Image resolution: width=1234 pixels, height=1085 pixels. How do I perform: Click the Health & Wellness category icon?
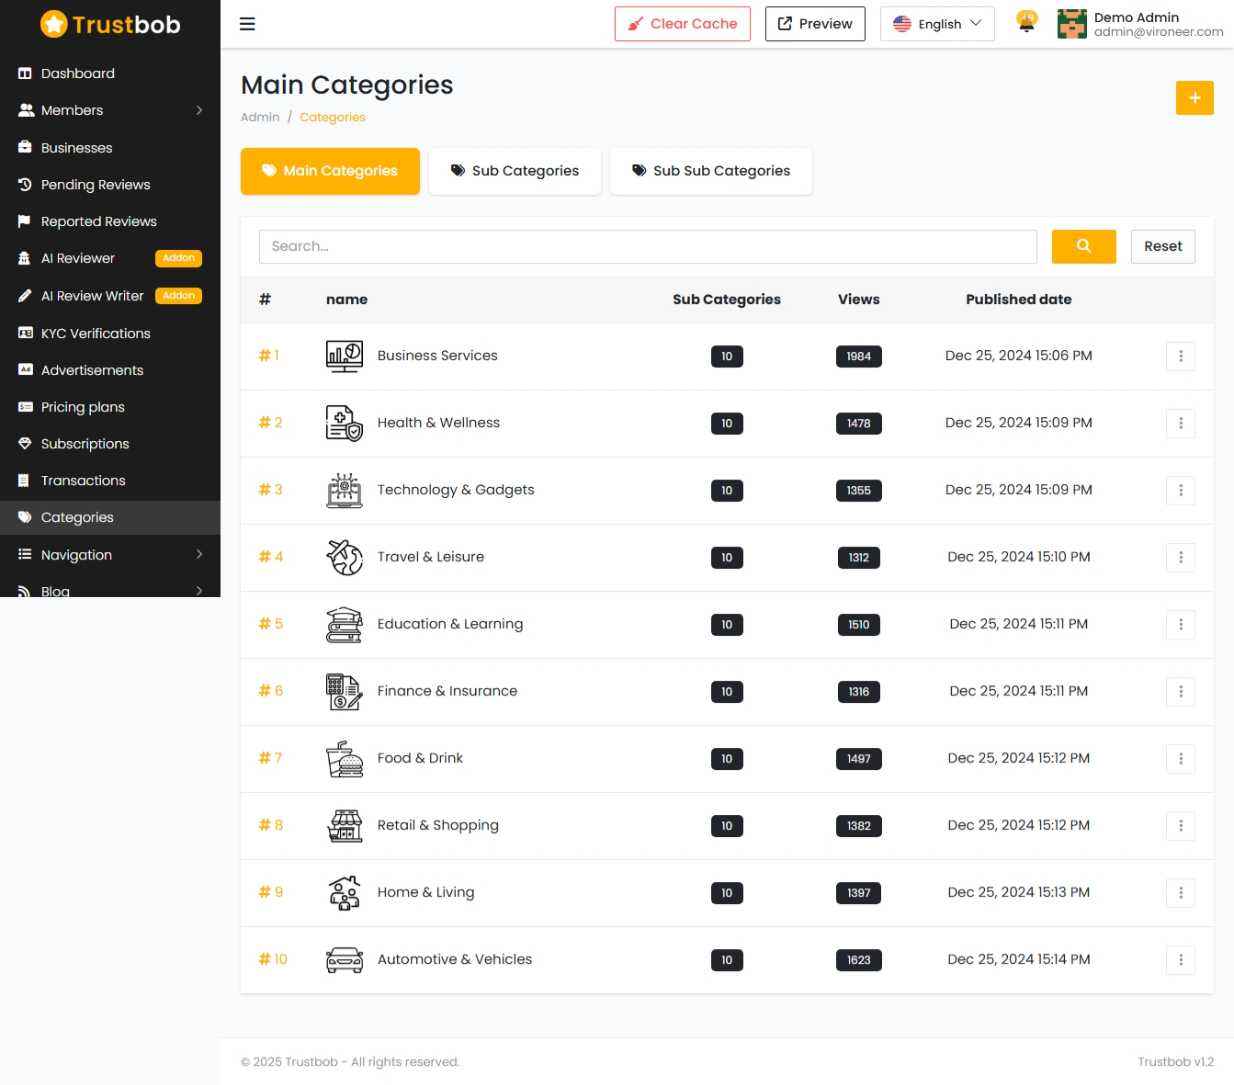(x=344, y=423)
